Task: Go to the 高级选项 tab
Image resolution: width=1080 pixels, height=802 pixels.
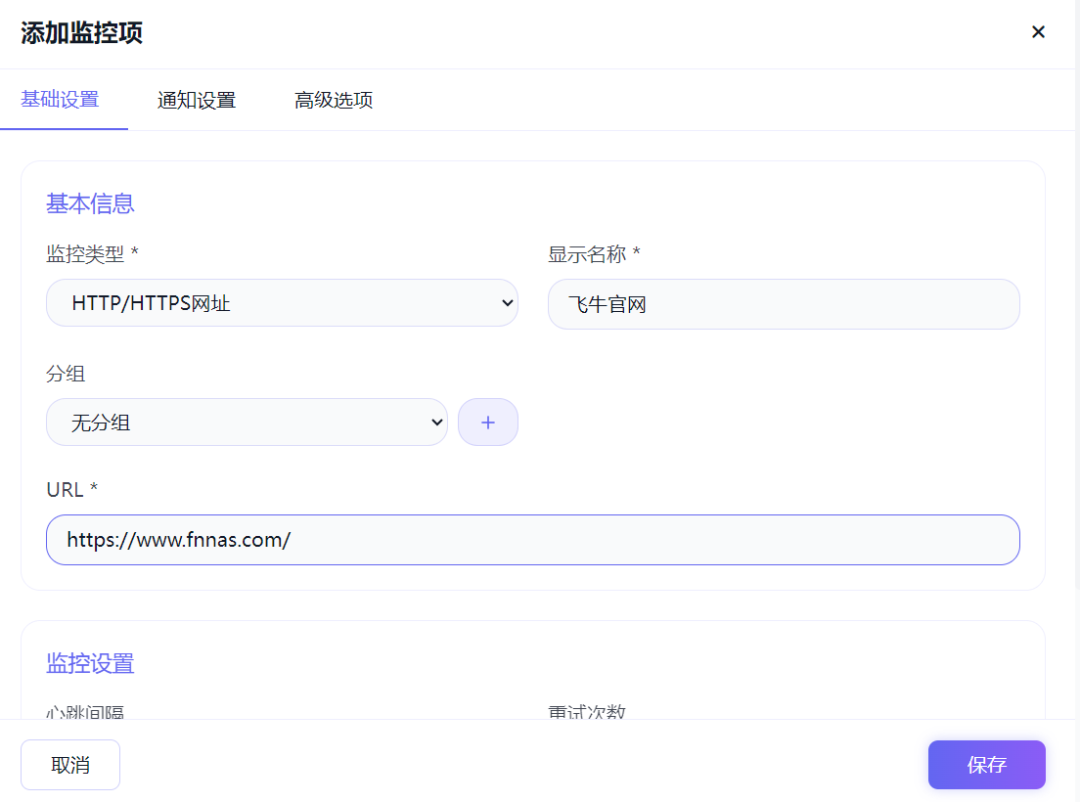Action: pos(333,101)
